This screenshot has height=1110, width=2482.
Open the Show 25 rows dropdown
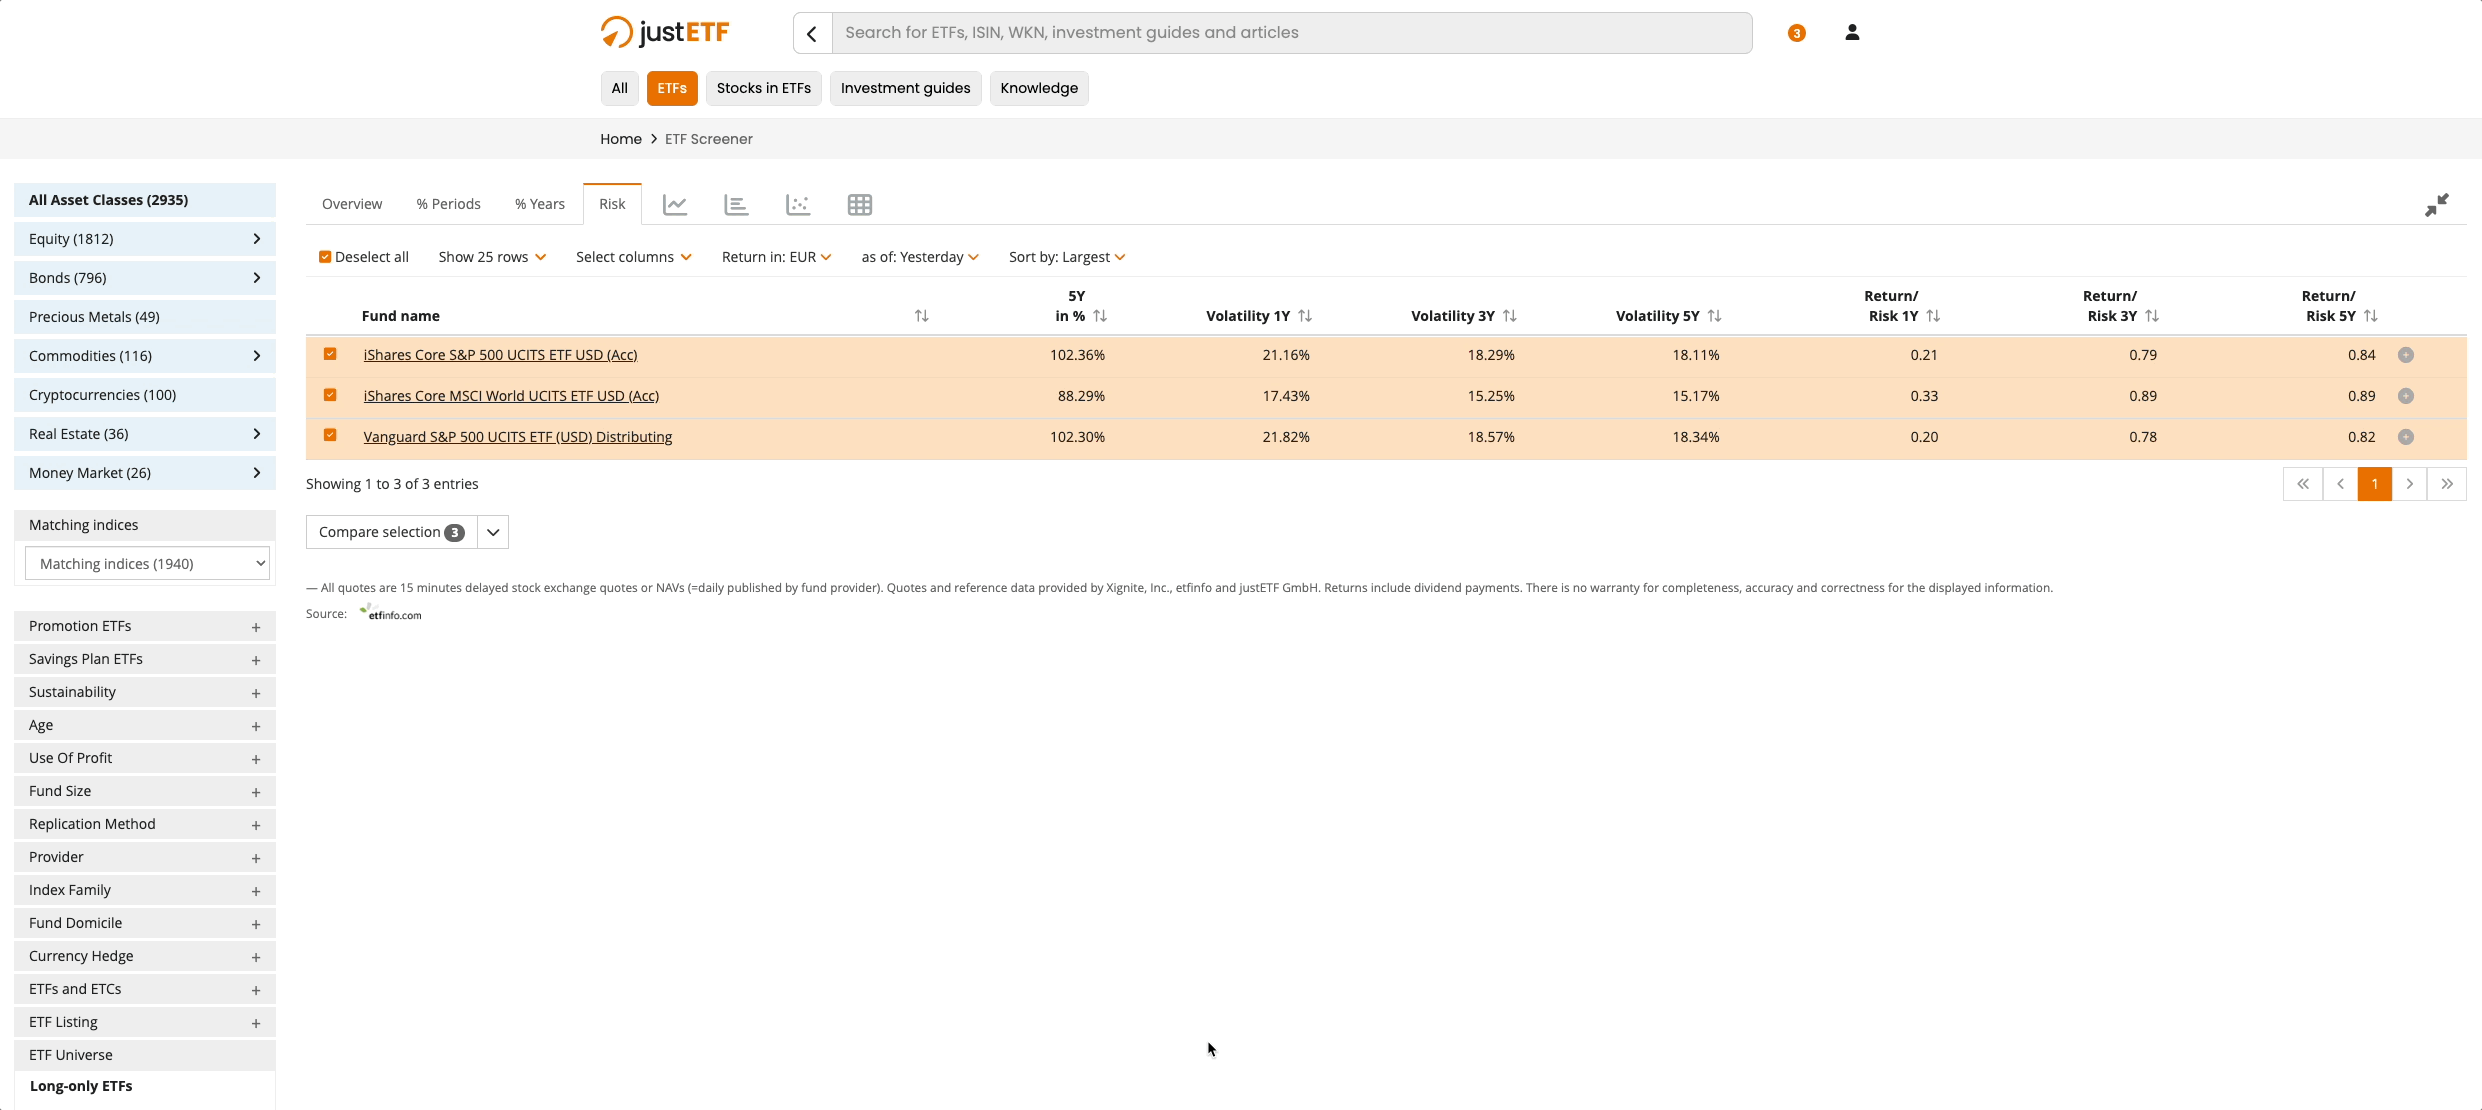[x=492, y=257]
